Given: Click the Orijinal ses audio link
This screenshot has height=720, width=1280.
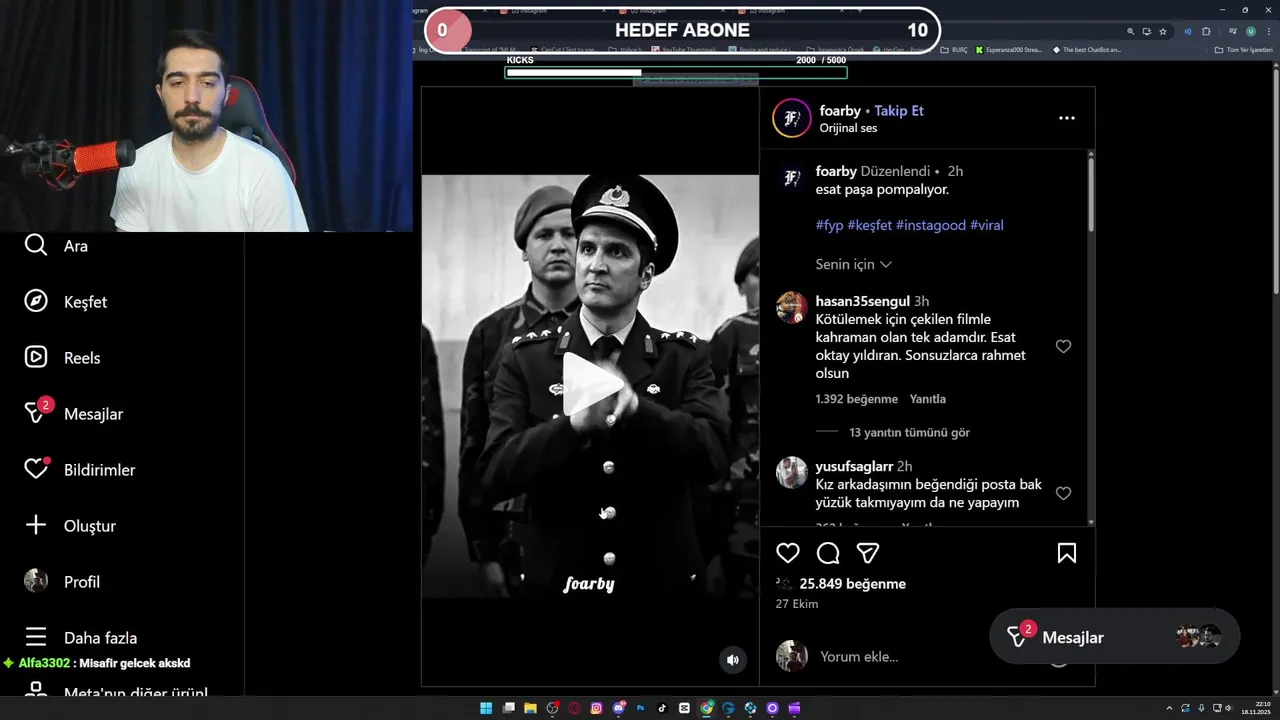Looking at the screenshot, I should tap(848, 128).
